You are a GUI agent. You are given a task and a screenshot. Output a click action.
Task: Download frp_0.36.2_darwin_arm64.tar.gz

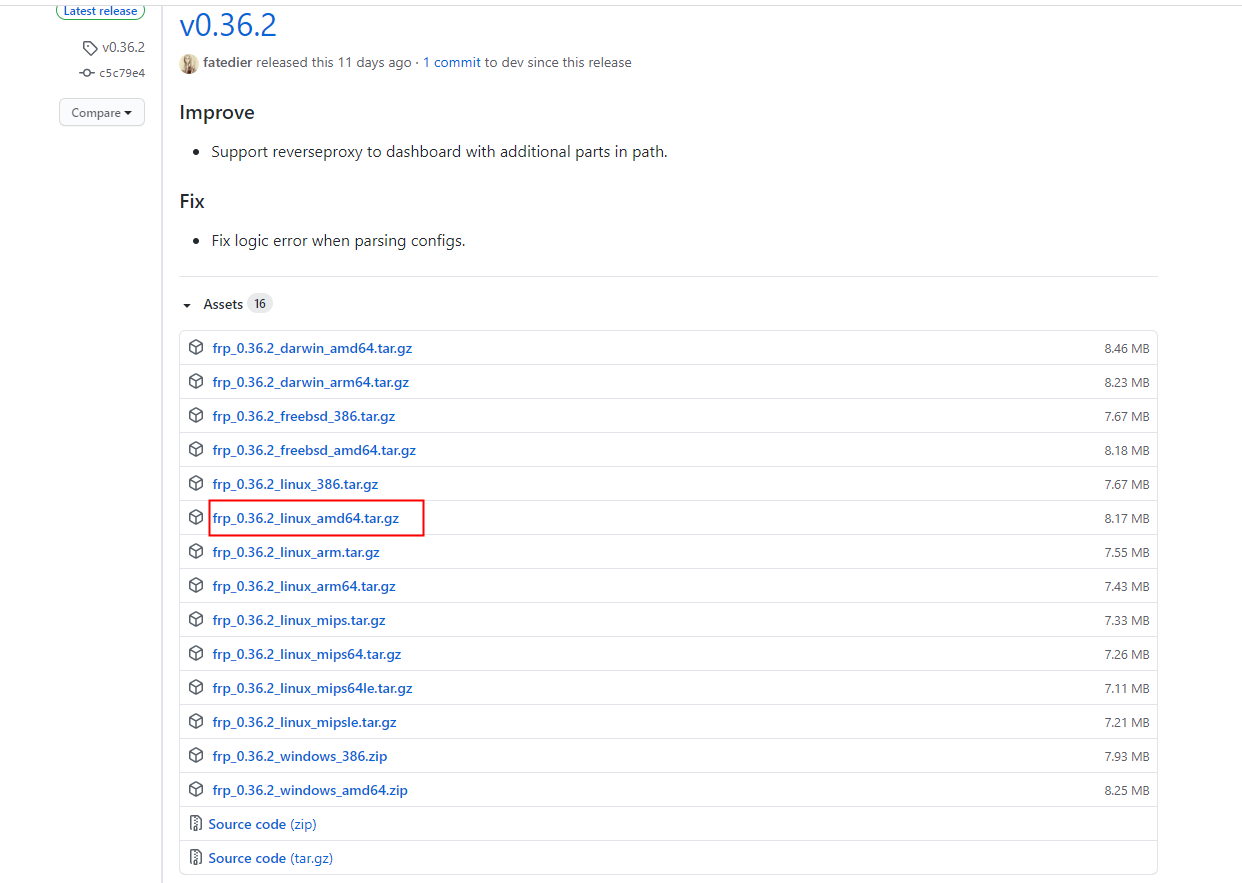pyautogui.click(x=311, y=383)
